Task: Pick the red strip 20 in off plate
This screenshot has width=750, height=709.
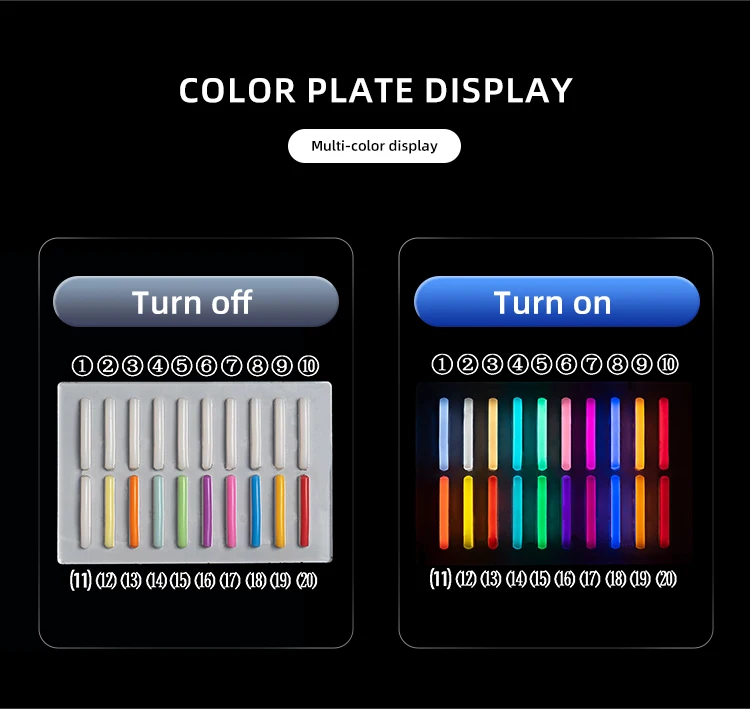Action: [x=304, y=510]
